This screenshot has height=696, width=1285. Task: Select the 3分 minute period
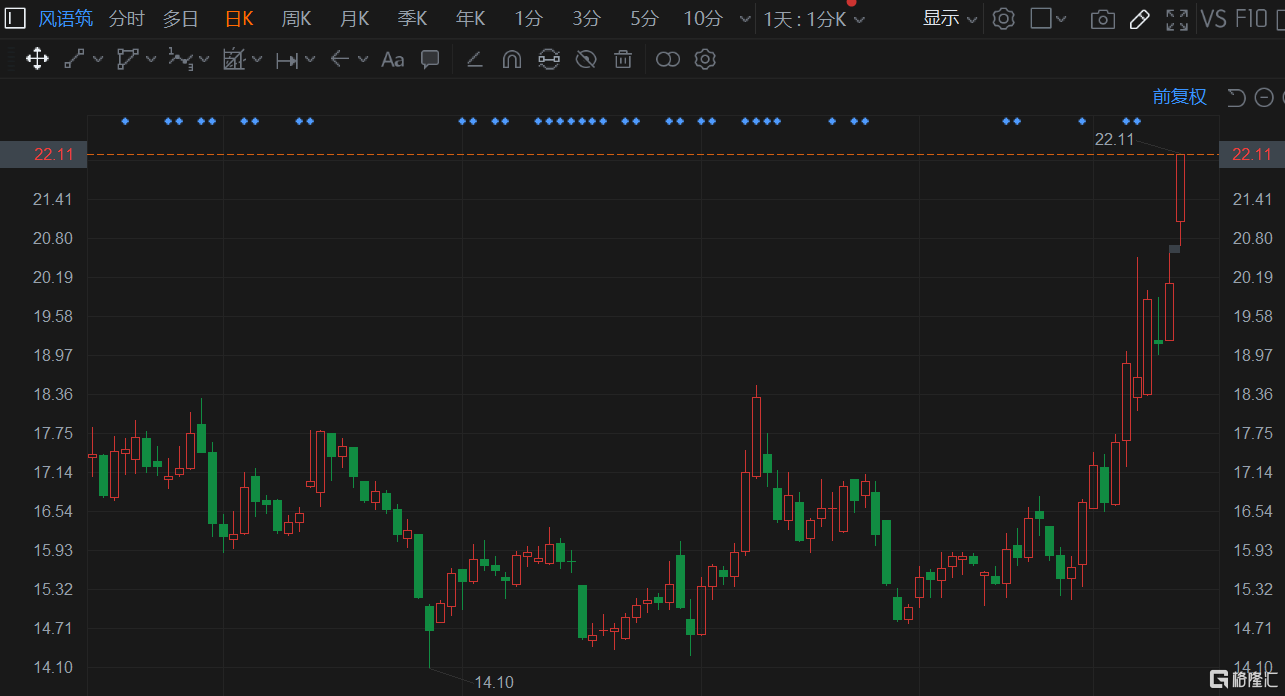[x=586, y=18]
